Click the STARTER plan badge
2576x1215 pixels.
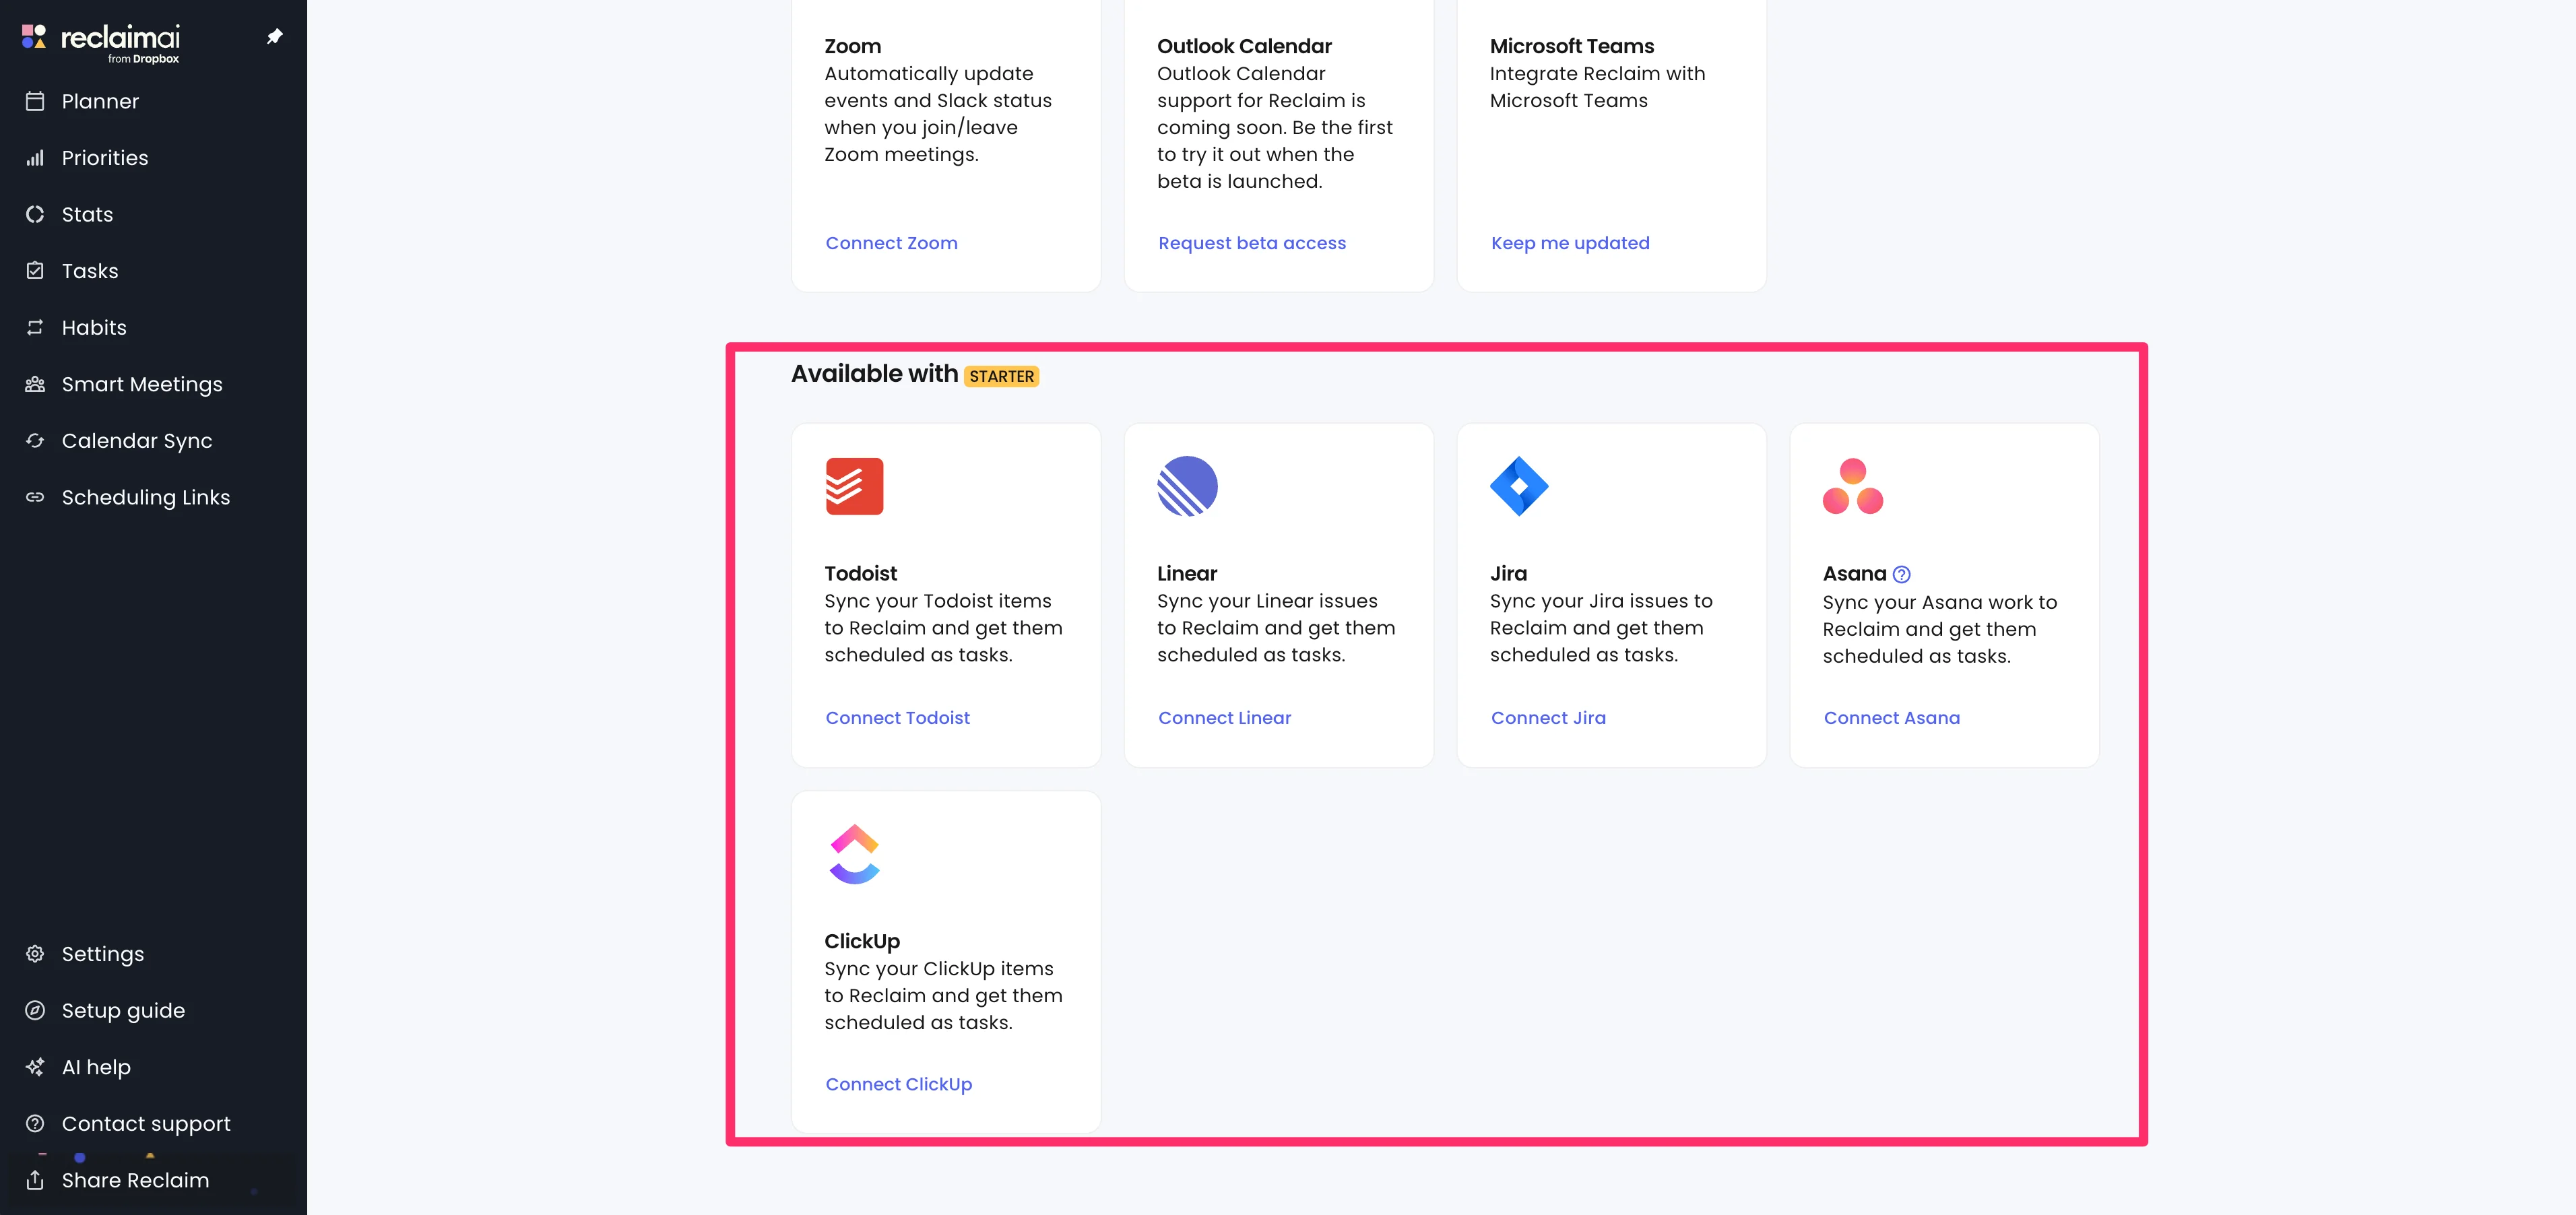point(1001,377)
